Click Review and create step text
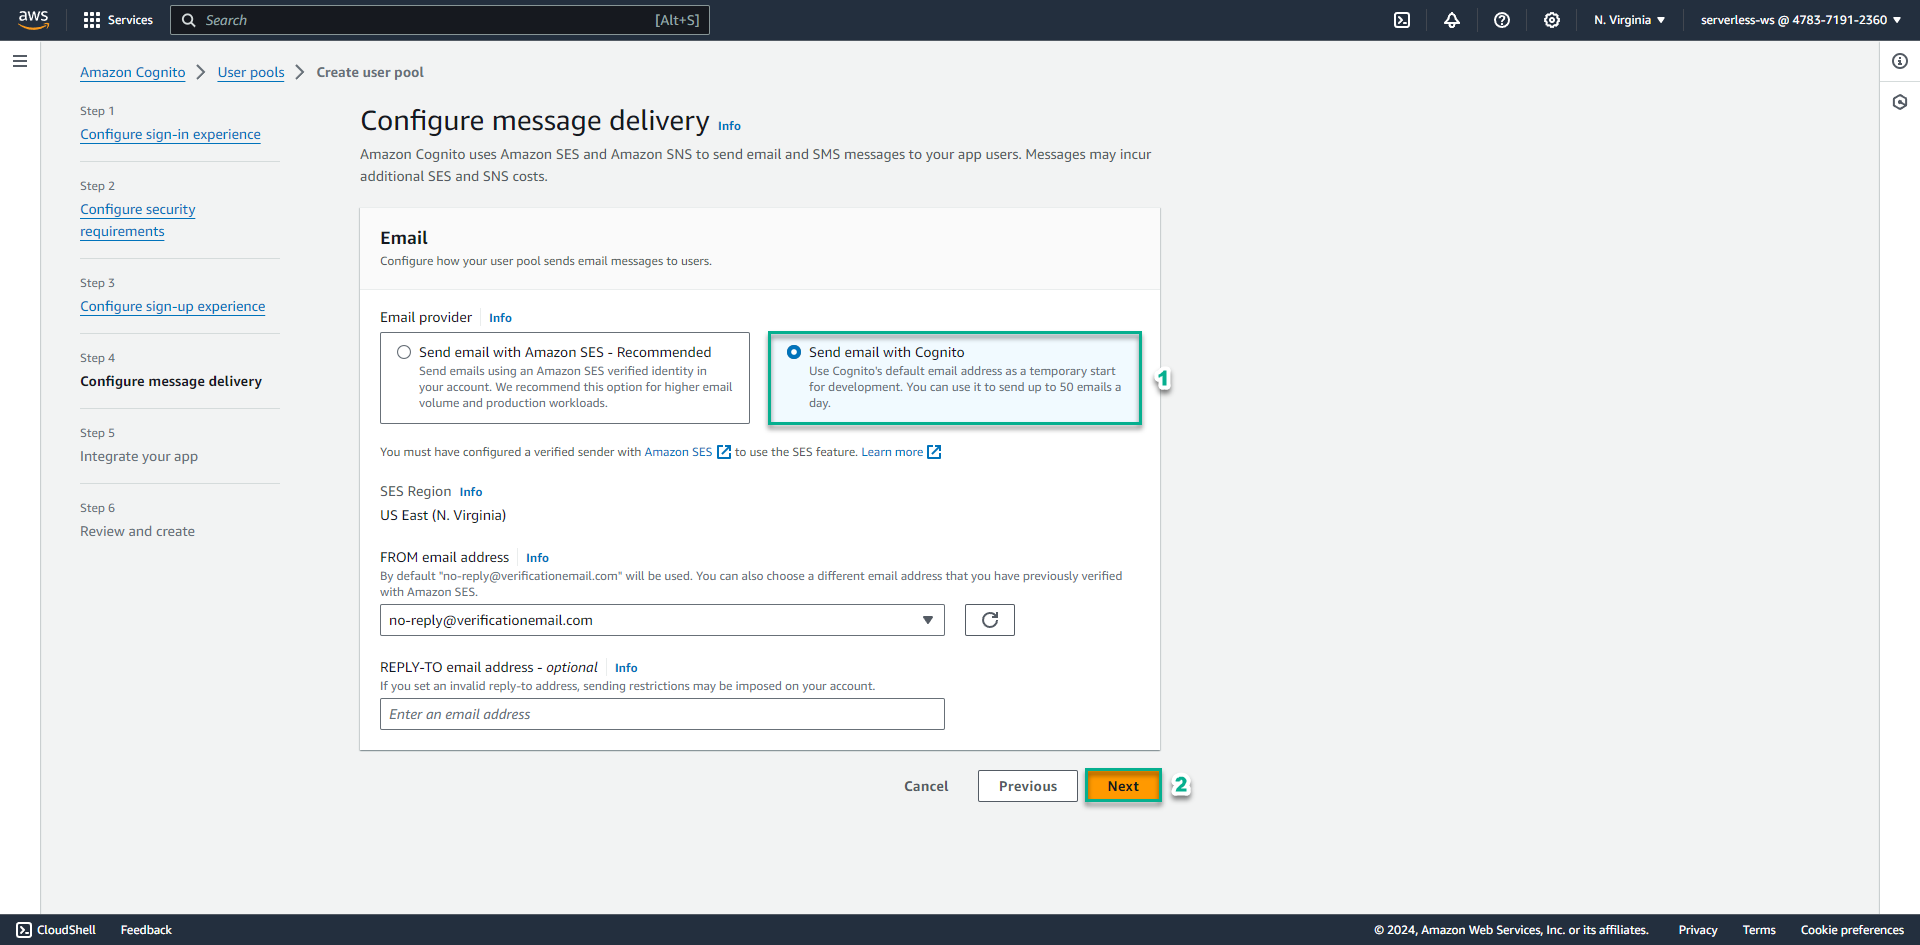This screenshot has width=1920, height=945. pyautogui.click(x=138, y=531)
